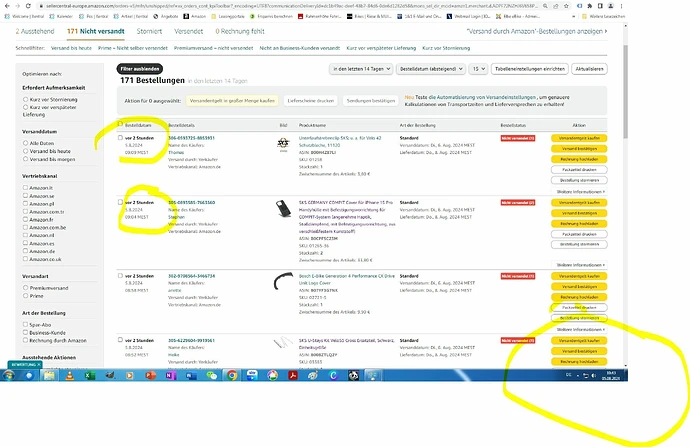The height and width of the screenshot is (447, 690).
Task: Open the Rechnung fehlt tab
Action: tap(240, 31)
